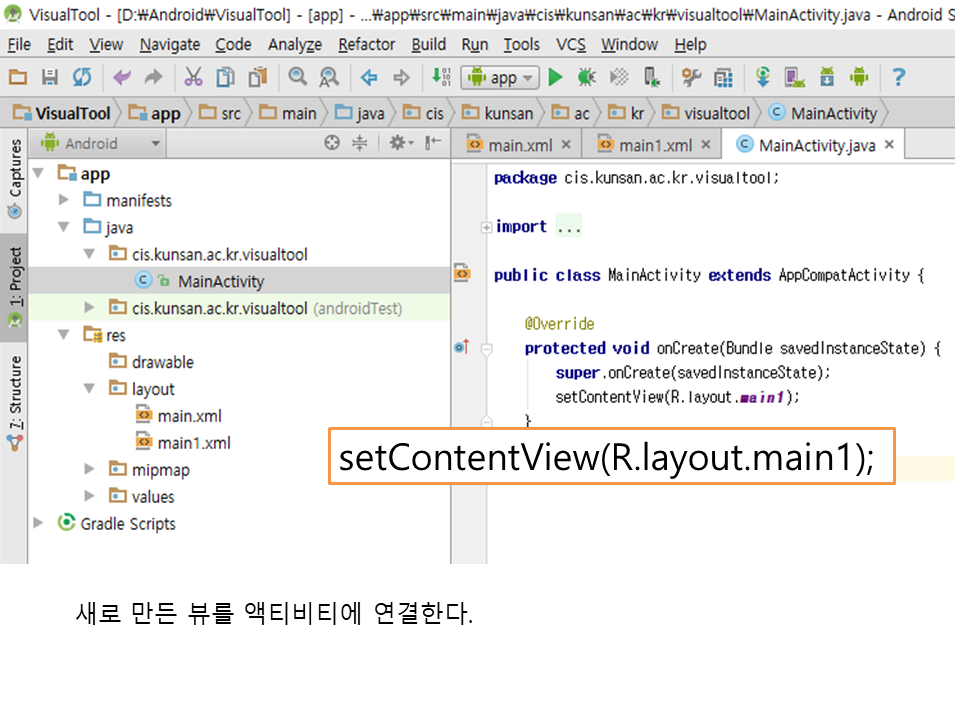Select main1.xml in the layout folder
This screenshot has height=720, width=960.
pos(193,443)
